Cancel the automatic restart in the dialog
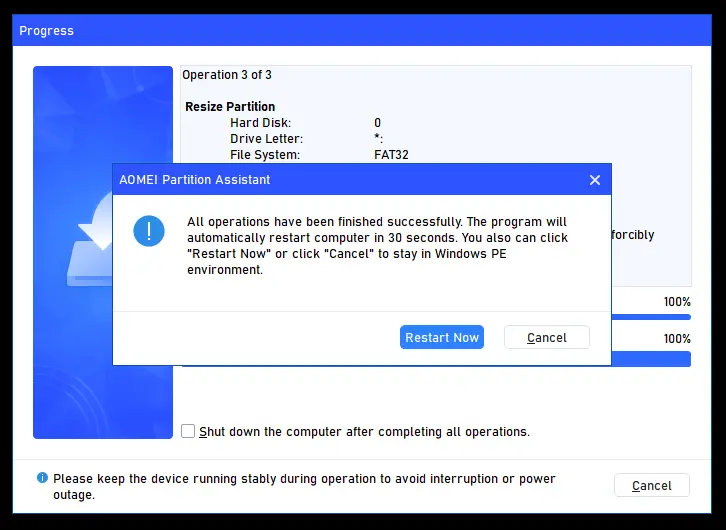 [546, 337]
